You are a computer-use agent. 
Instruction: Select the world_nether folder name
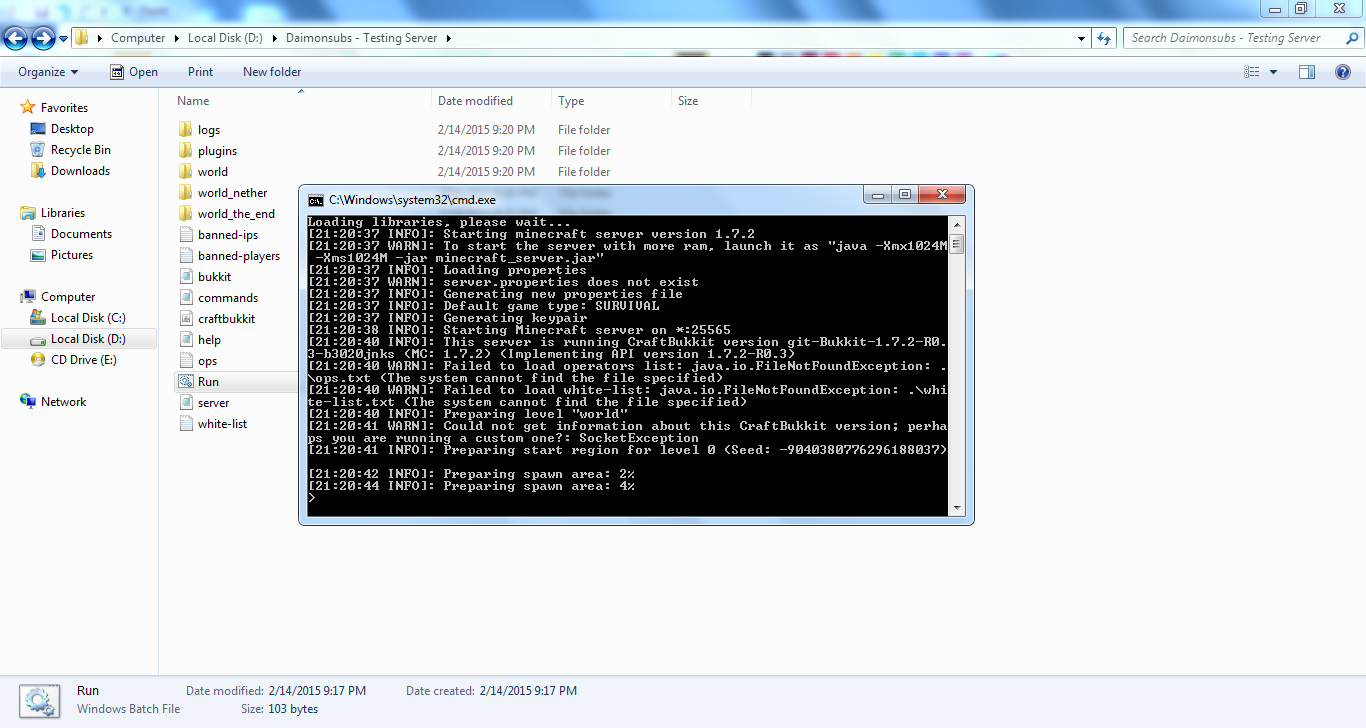[x=232, y=193]
